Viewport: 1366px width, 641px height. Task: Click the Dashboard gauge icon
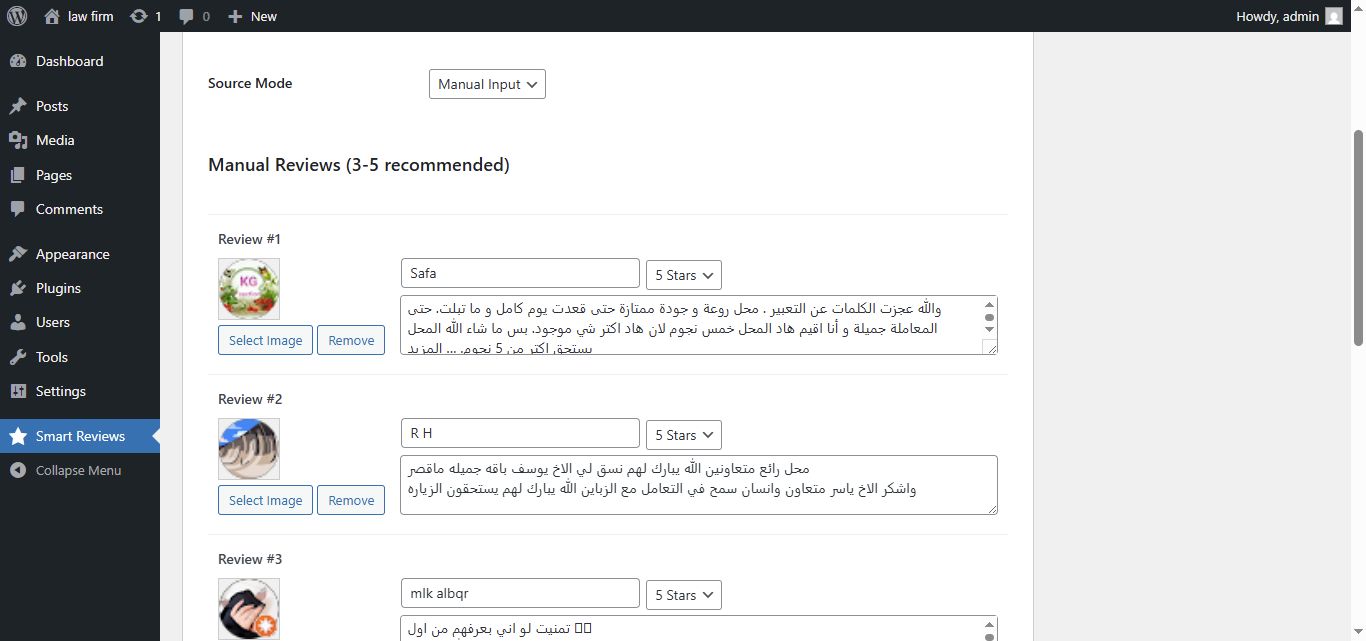click(x=18, y=61)
